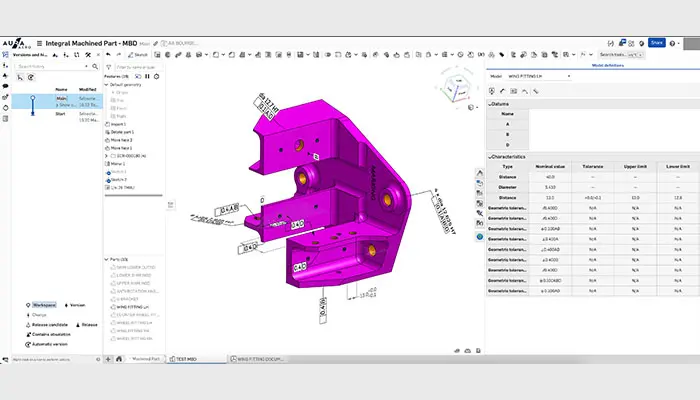The width and height of the screenshot is (700, 400).
Task: Collapse the Datums section
Action: tap(490, 104)
